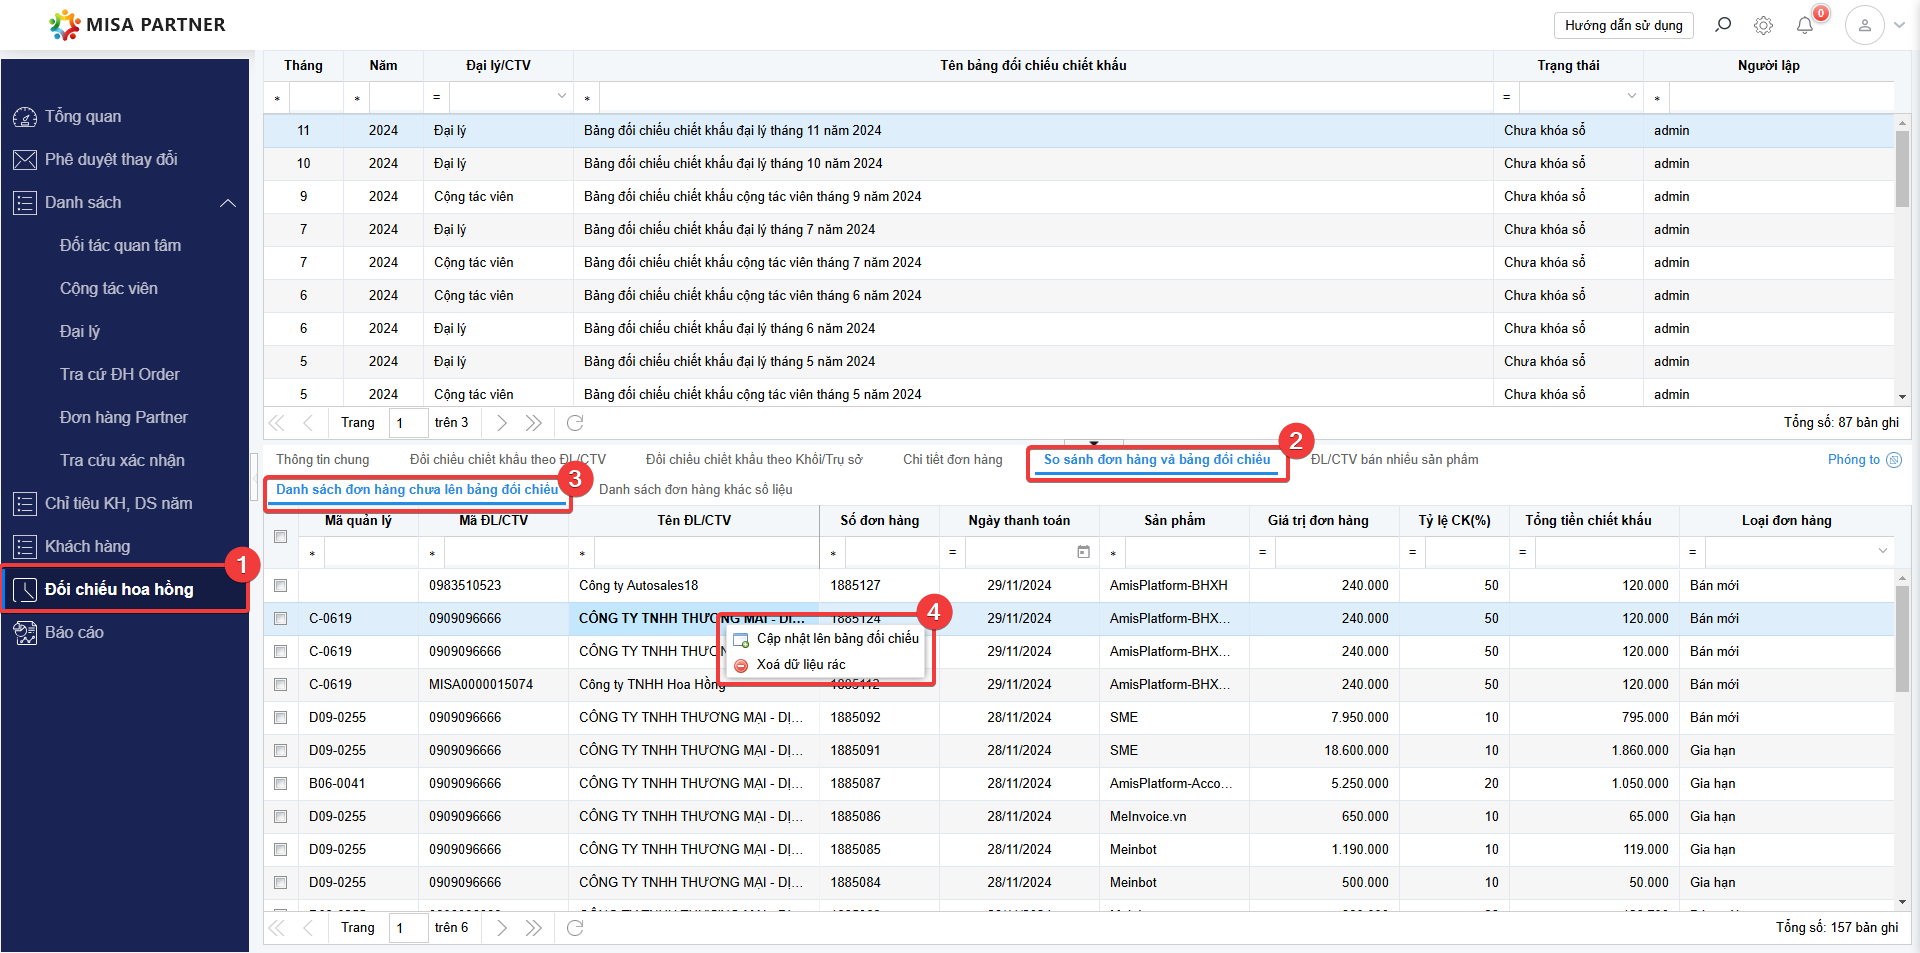Go to last page of bottom grid

point(534,928)
